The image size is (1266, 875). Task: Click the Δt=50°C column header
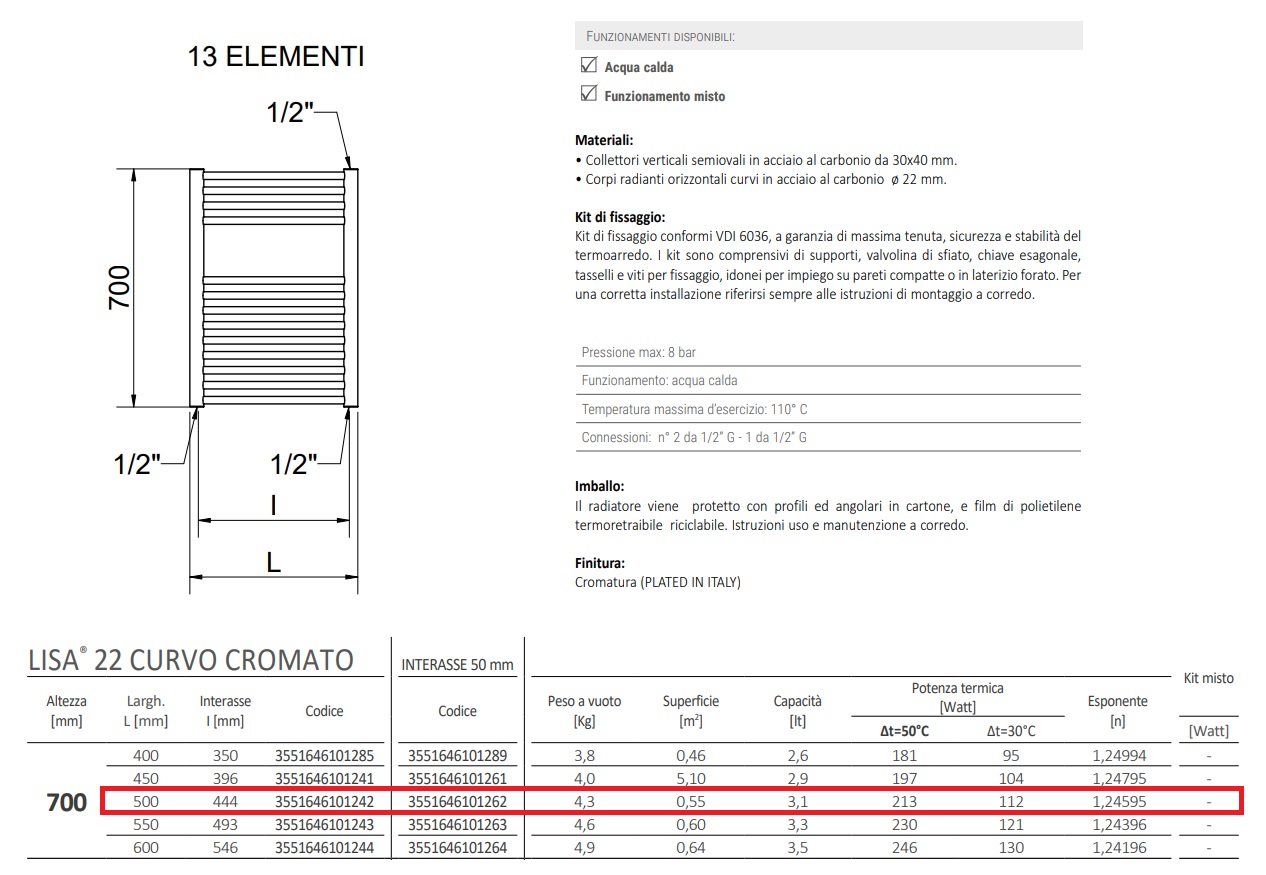coord(904,731)
